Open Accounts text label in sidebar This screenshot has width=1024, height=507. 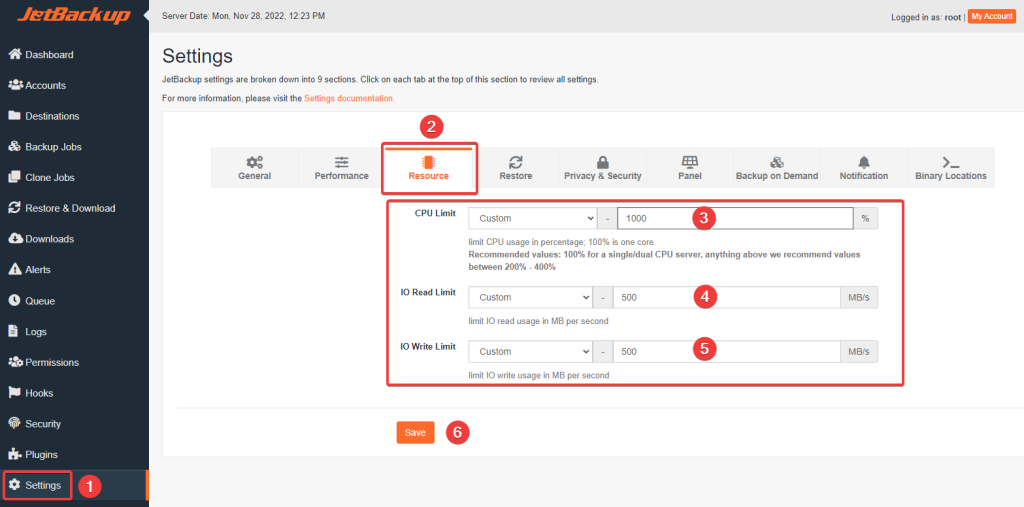pos(46,86)
